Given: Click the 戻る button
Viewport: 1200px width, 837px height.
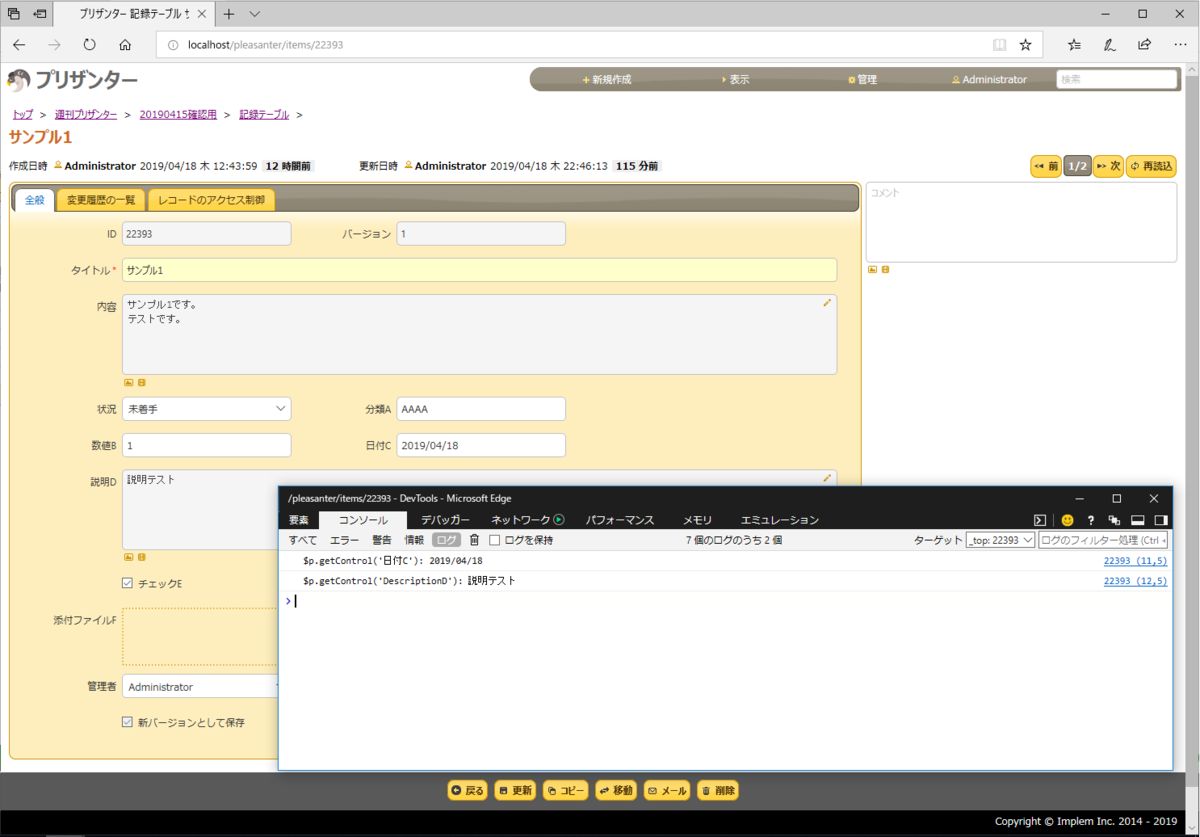Looking at the screenshot, I should coord(467,791).
